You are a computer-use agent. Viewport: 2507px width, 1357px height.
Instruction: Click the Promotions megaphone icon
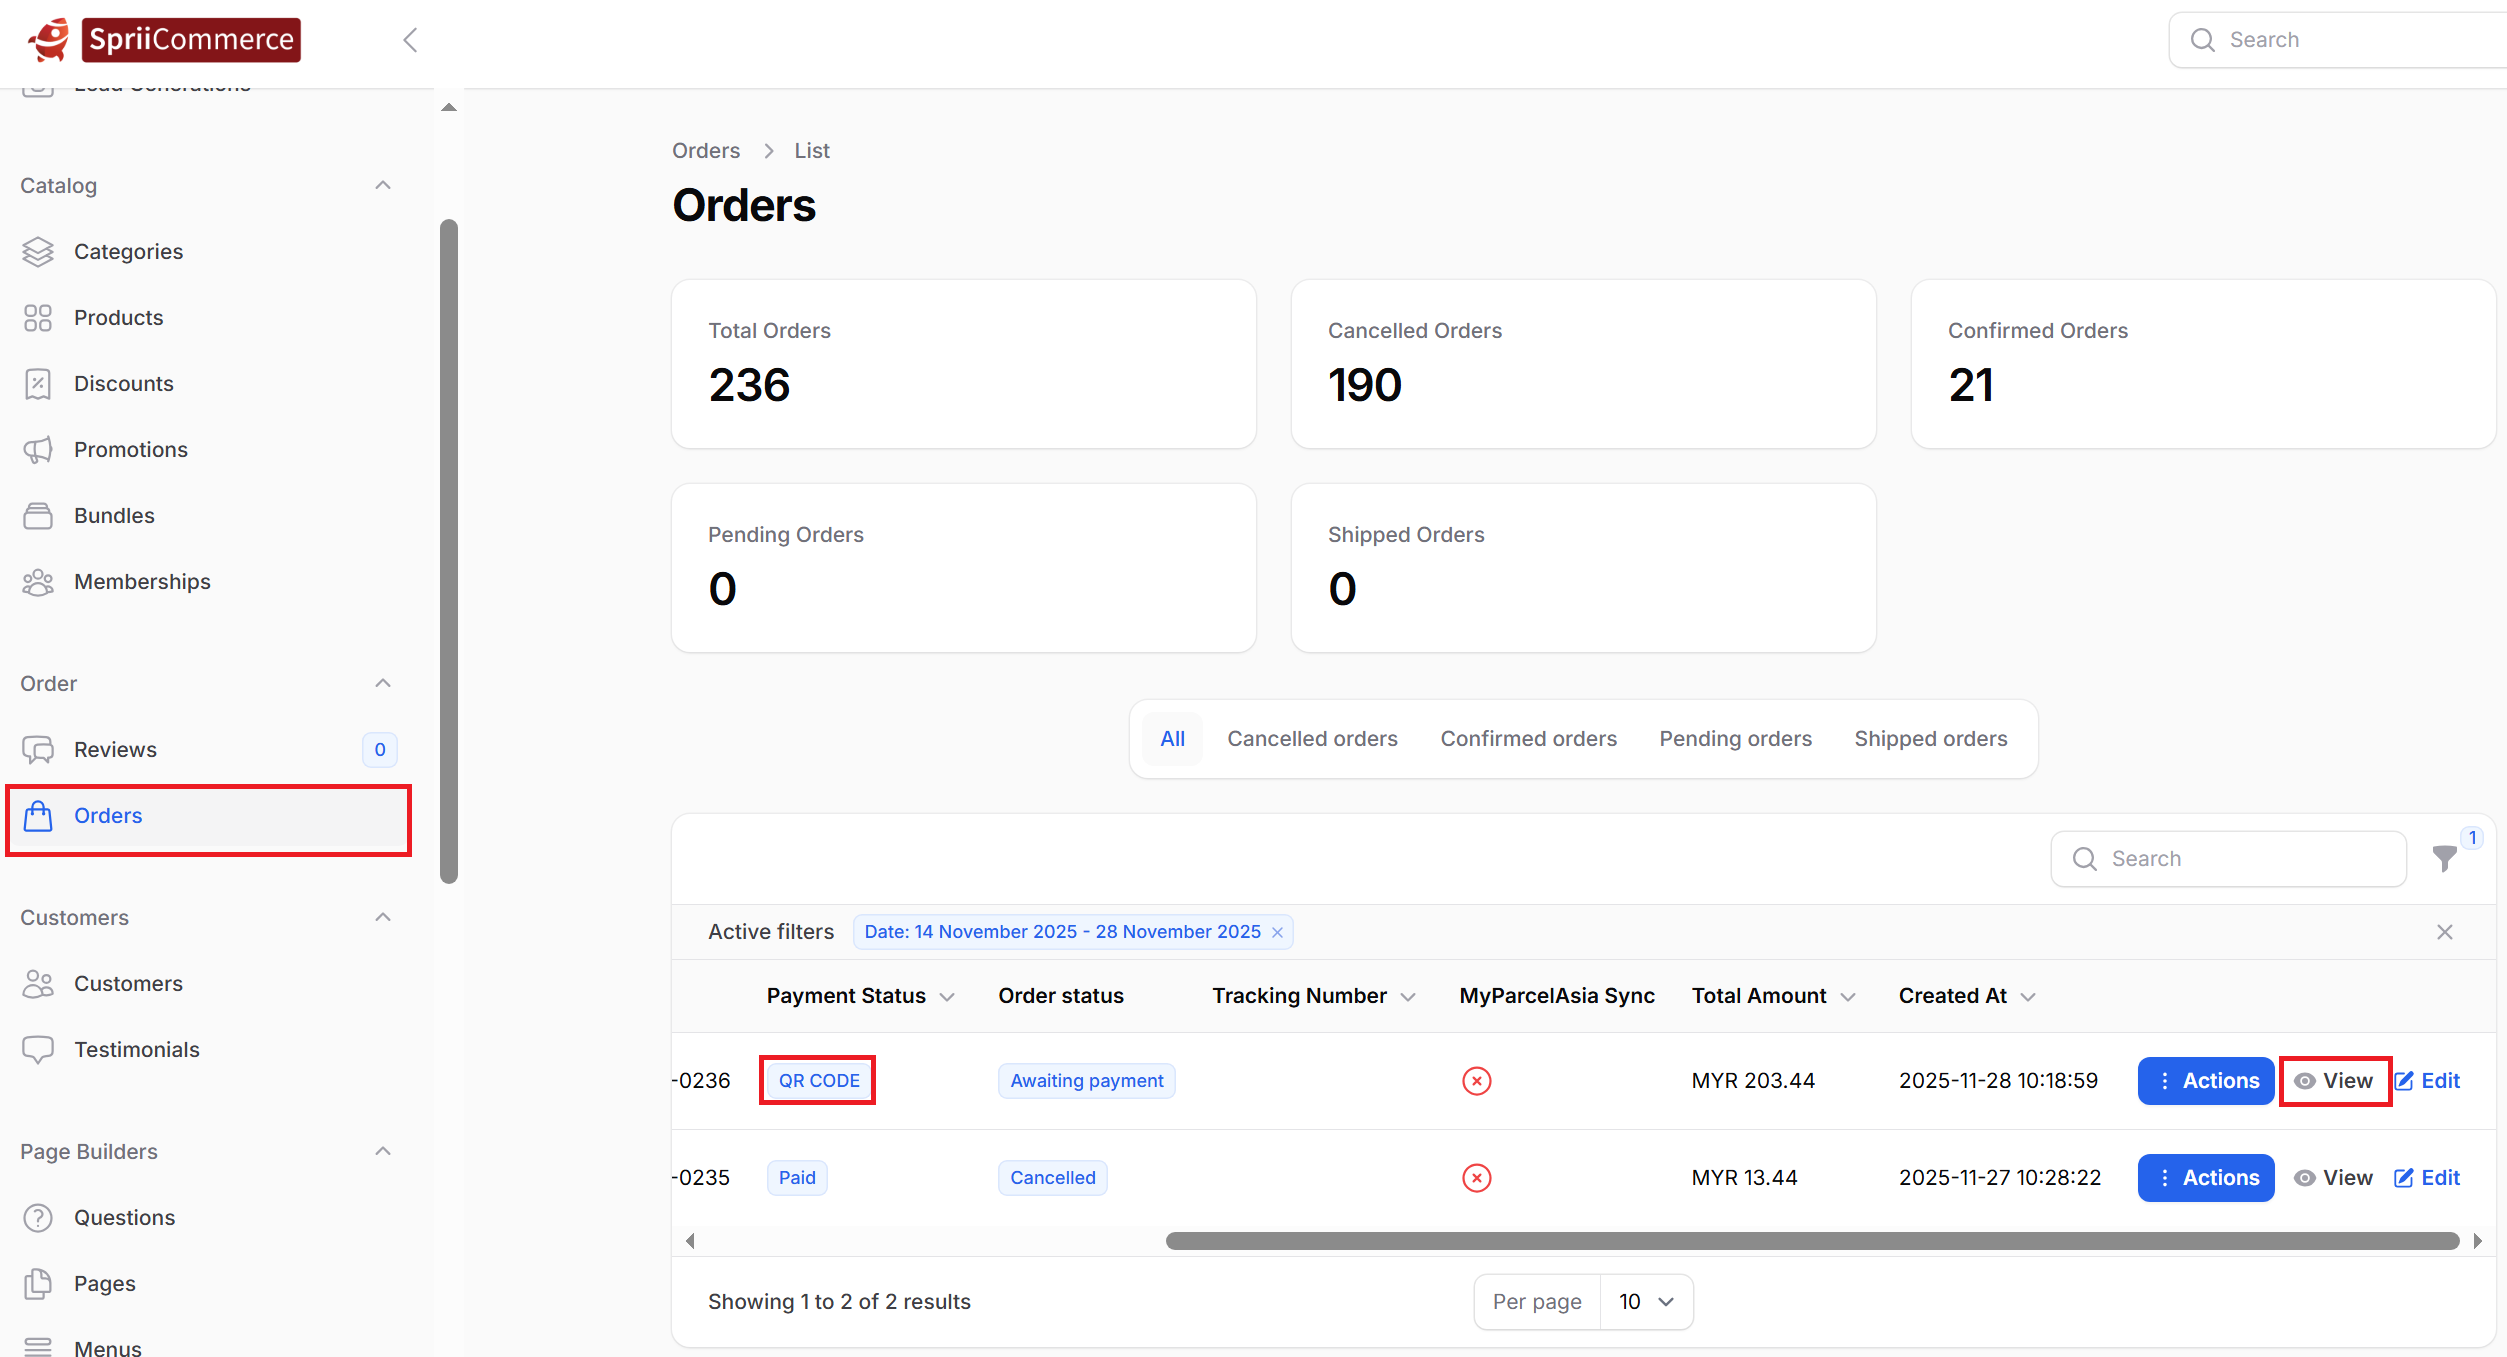pos(38,450)
